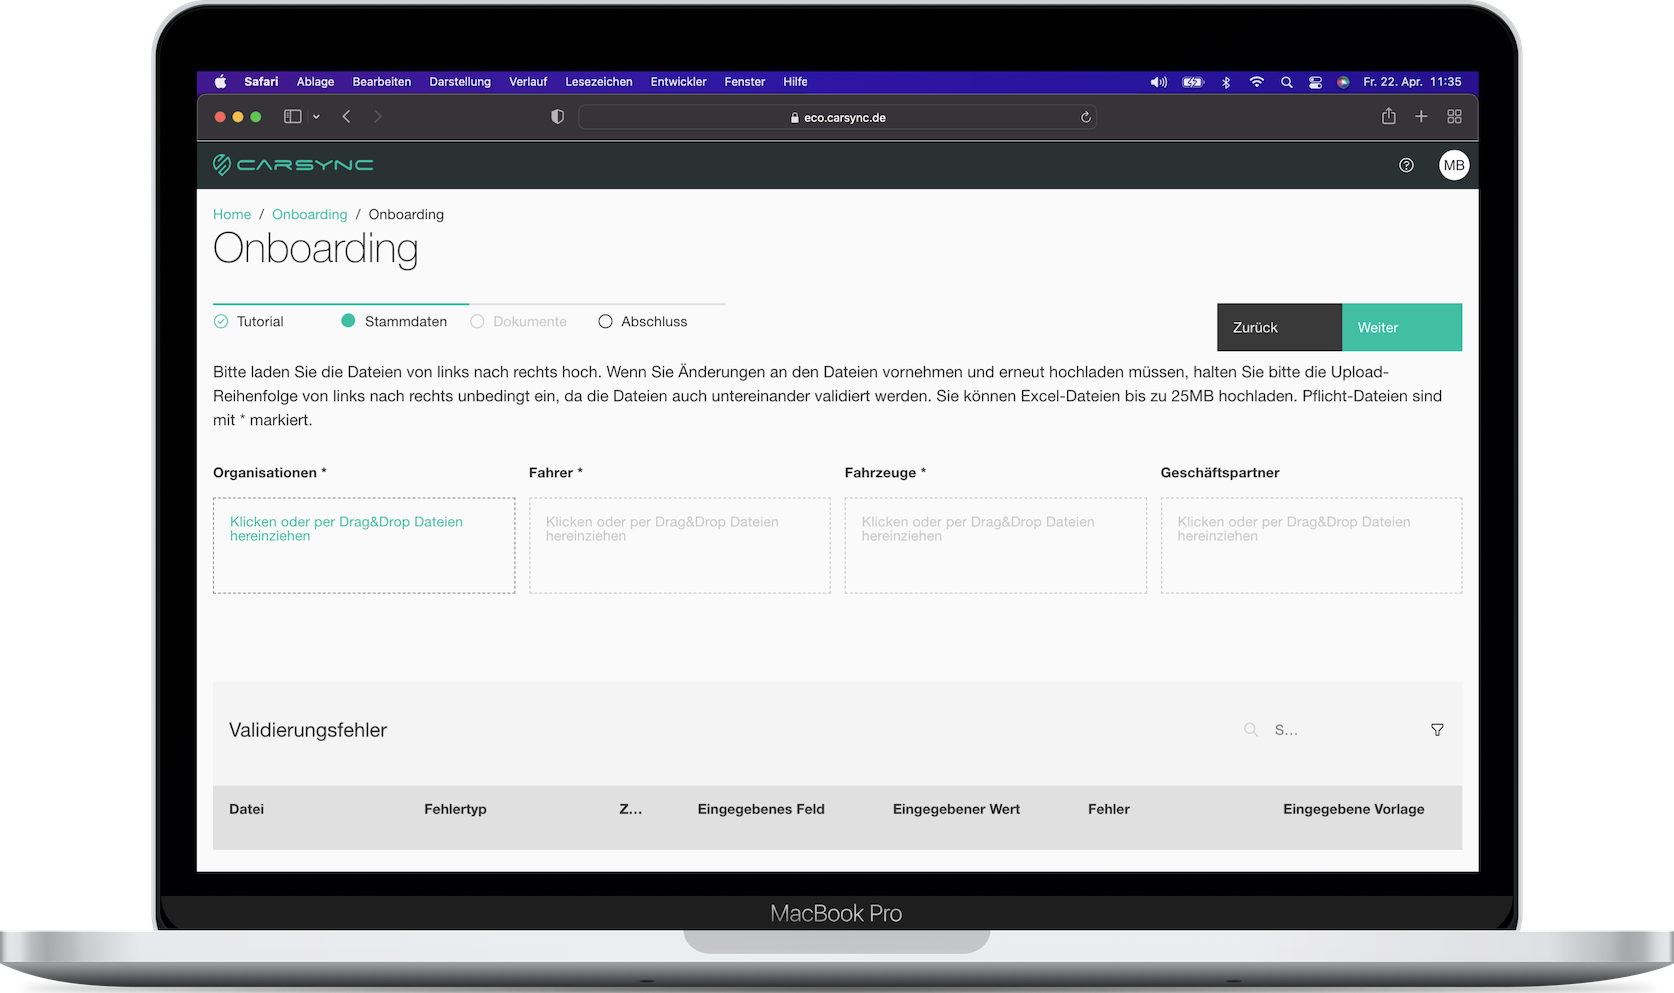Sort by the Fehler column header
This screenshot has width=1674, height=993.
coord(1109,809)
